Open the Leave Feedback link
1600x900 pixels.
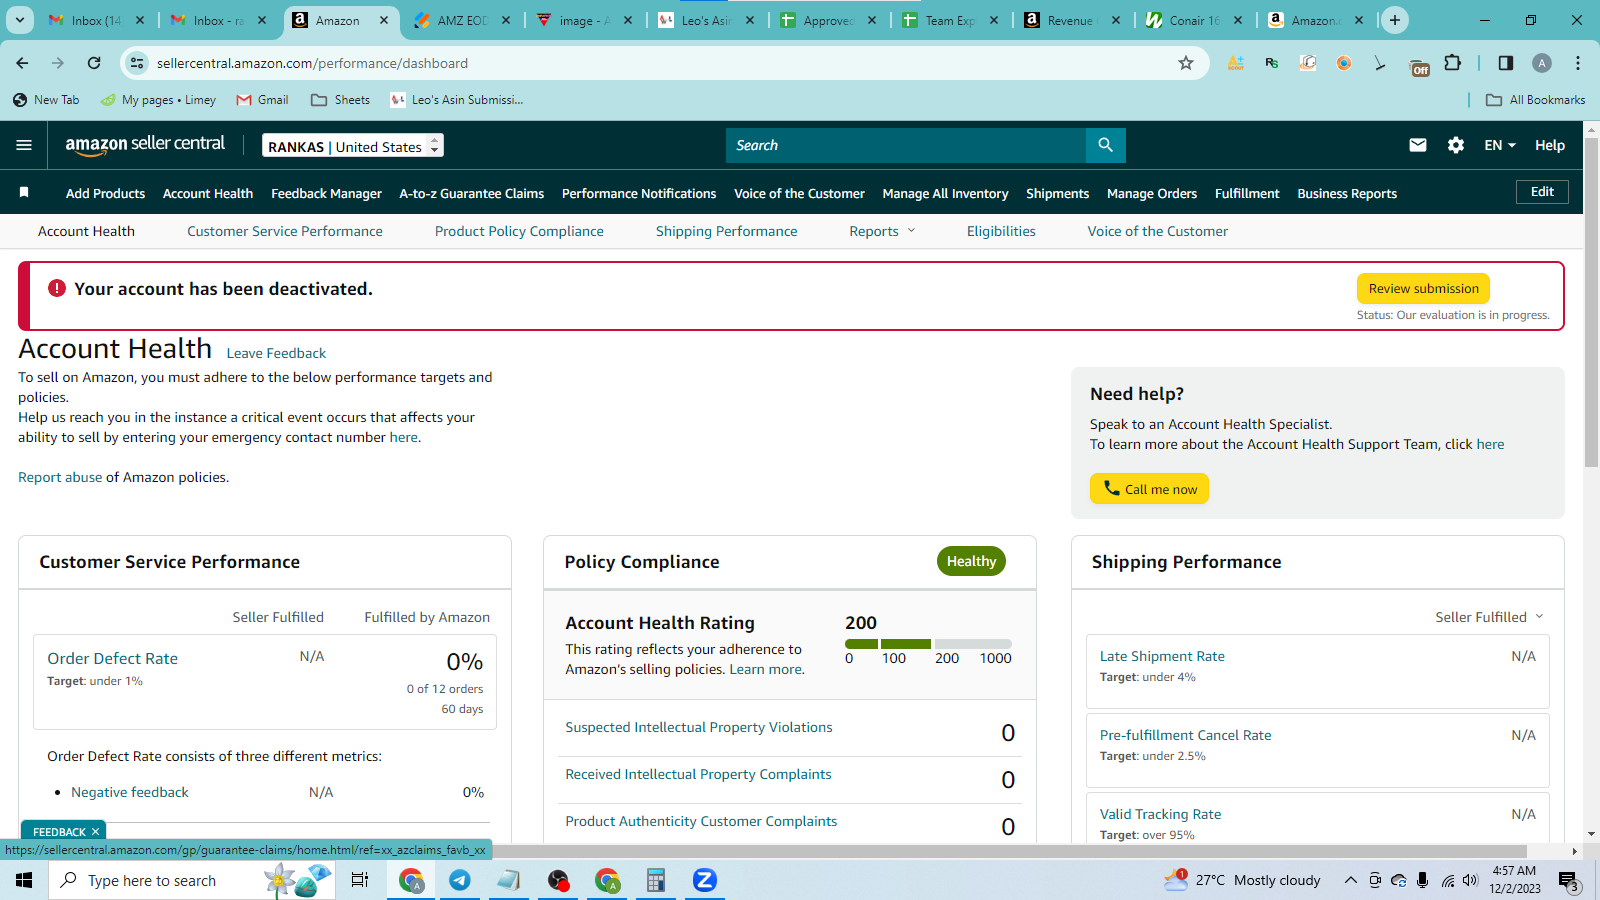pos(276,353)
